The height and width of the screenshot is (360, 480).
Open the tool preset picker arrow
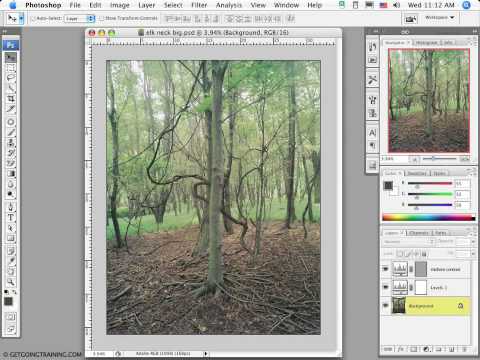pos(21,19)
